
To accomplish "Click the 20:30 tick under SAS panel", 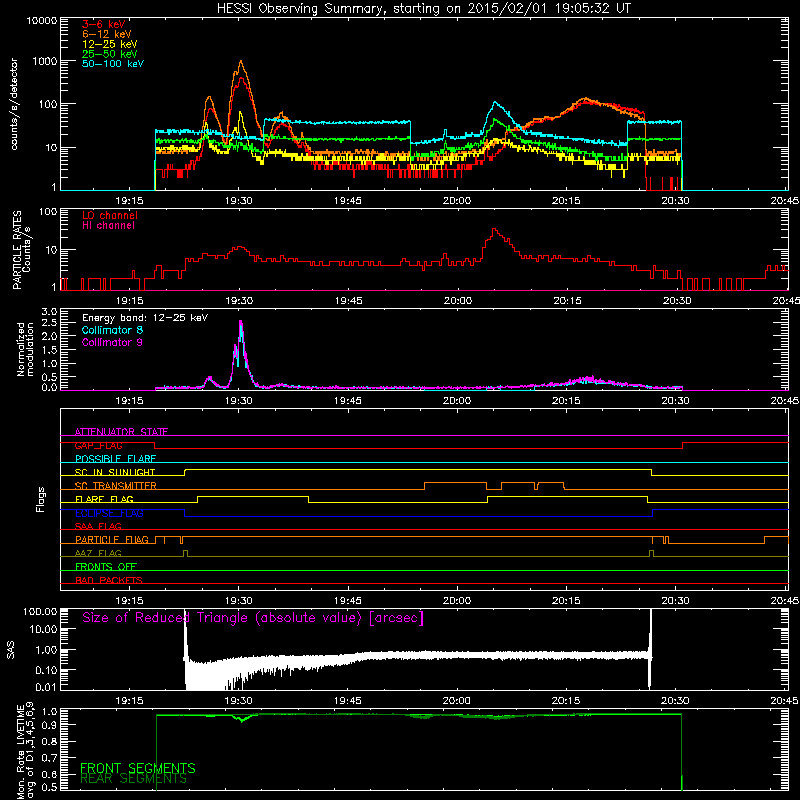I will pyautogui.click(x=676, y=701).
